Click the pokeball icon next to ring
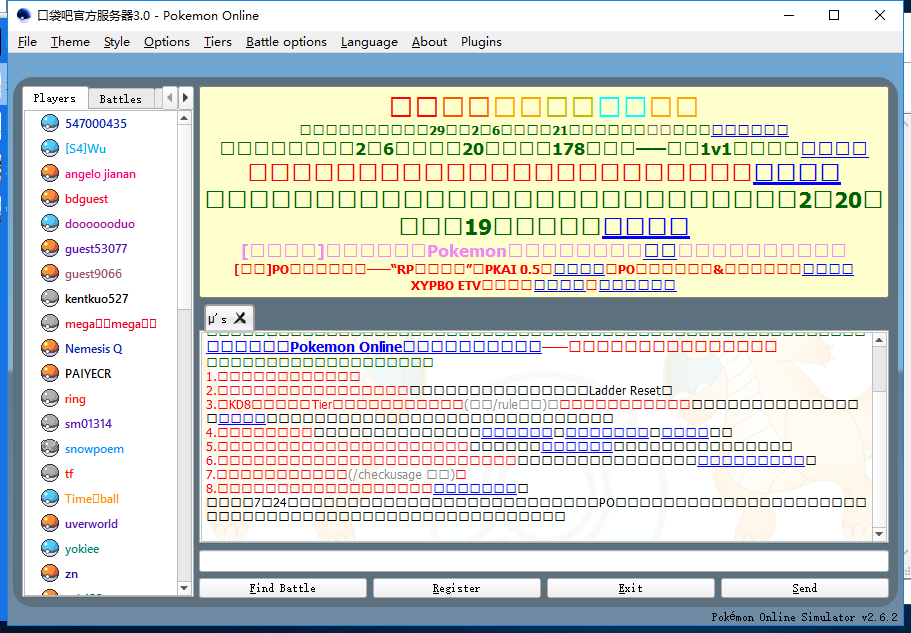Viewport: 911px width, 633px height. pos(50,398)
